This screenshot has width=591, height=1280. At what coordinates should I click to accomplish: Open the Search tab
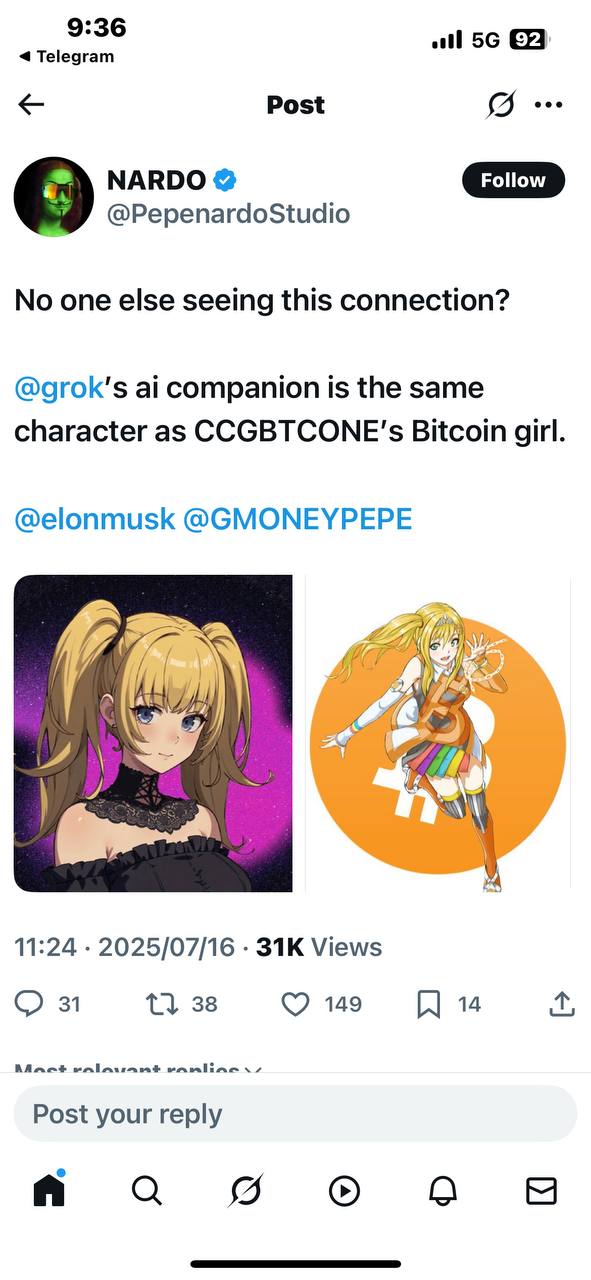coord(146,1189)
